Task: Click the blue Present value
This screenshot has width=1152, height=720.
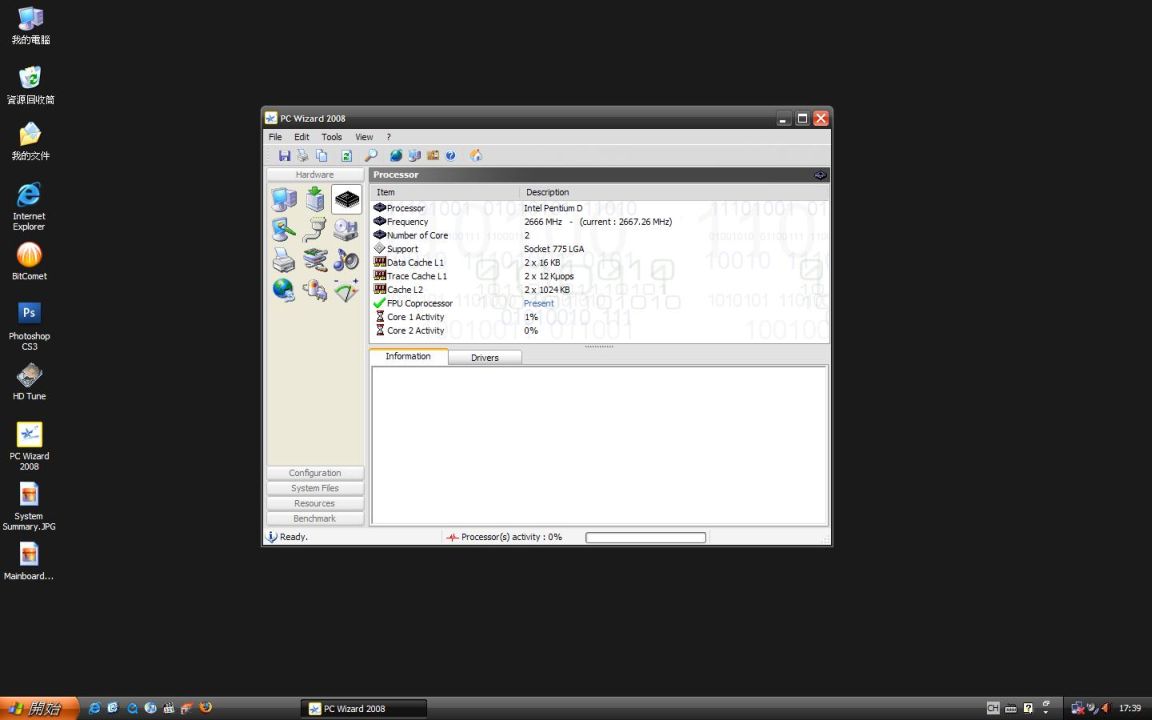Action: [x=539, y=303]
